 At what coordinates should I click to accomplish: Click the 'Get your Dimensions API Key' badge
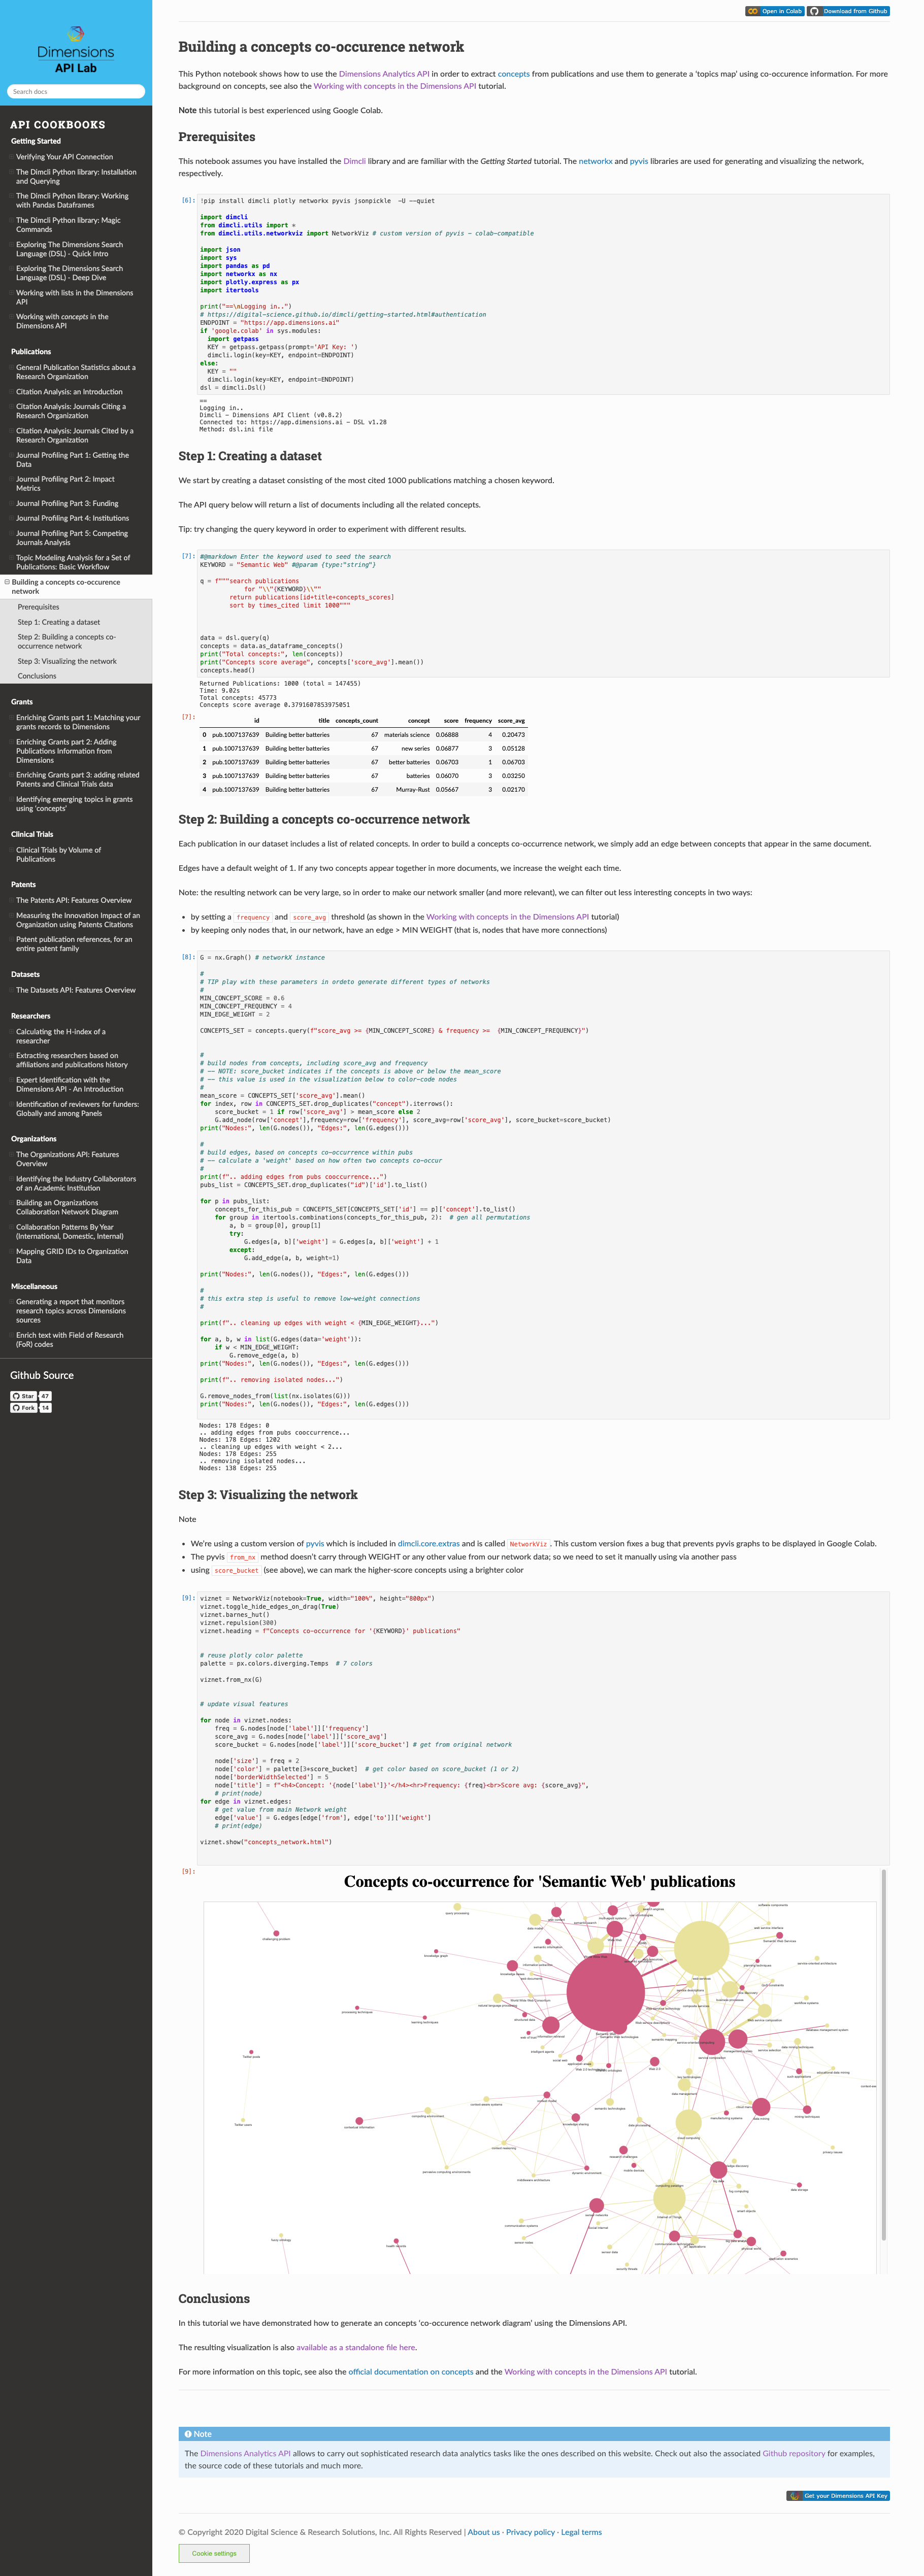point(838,2495)
